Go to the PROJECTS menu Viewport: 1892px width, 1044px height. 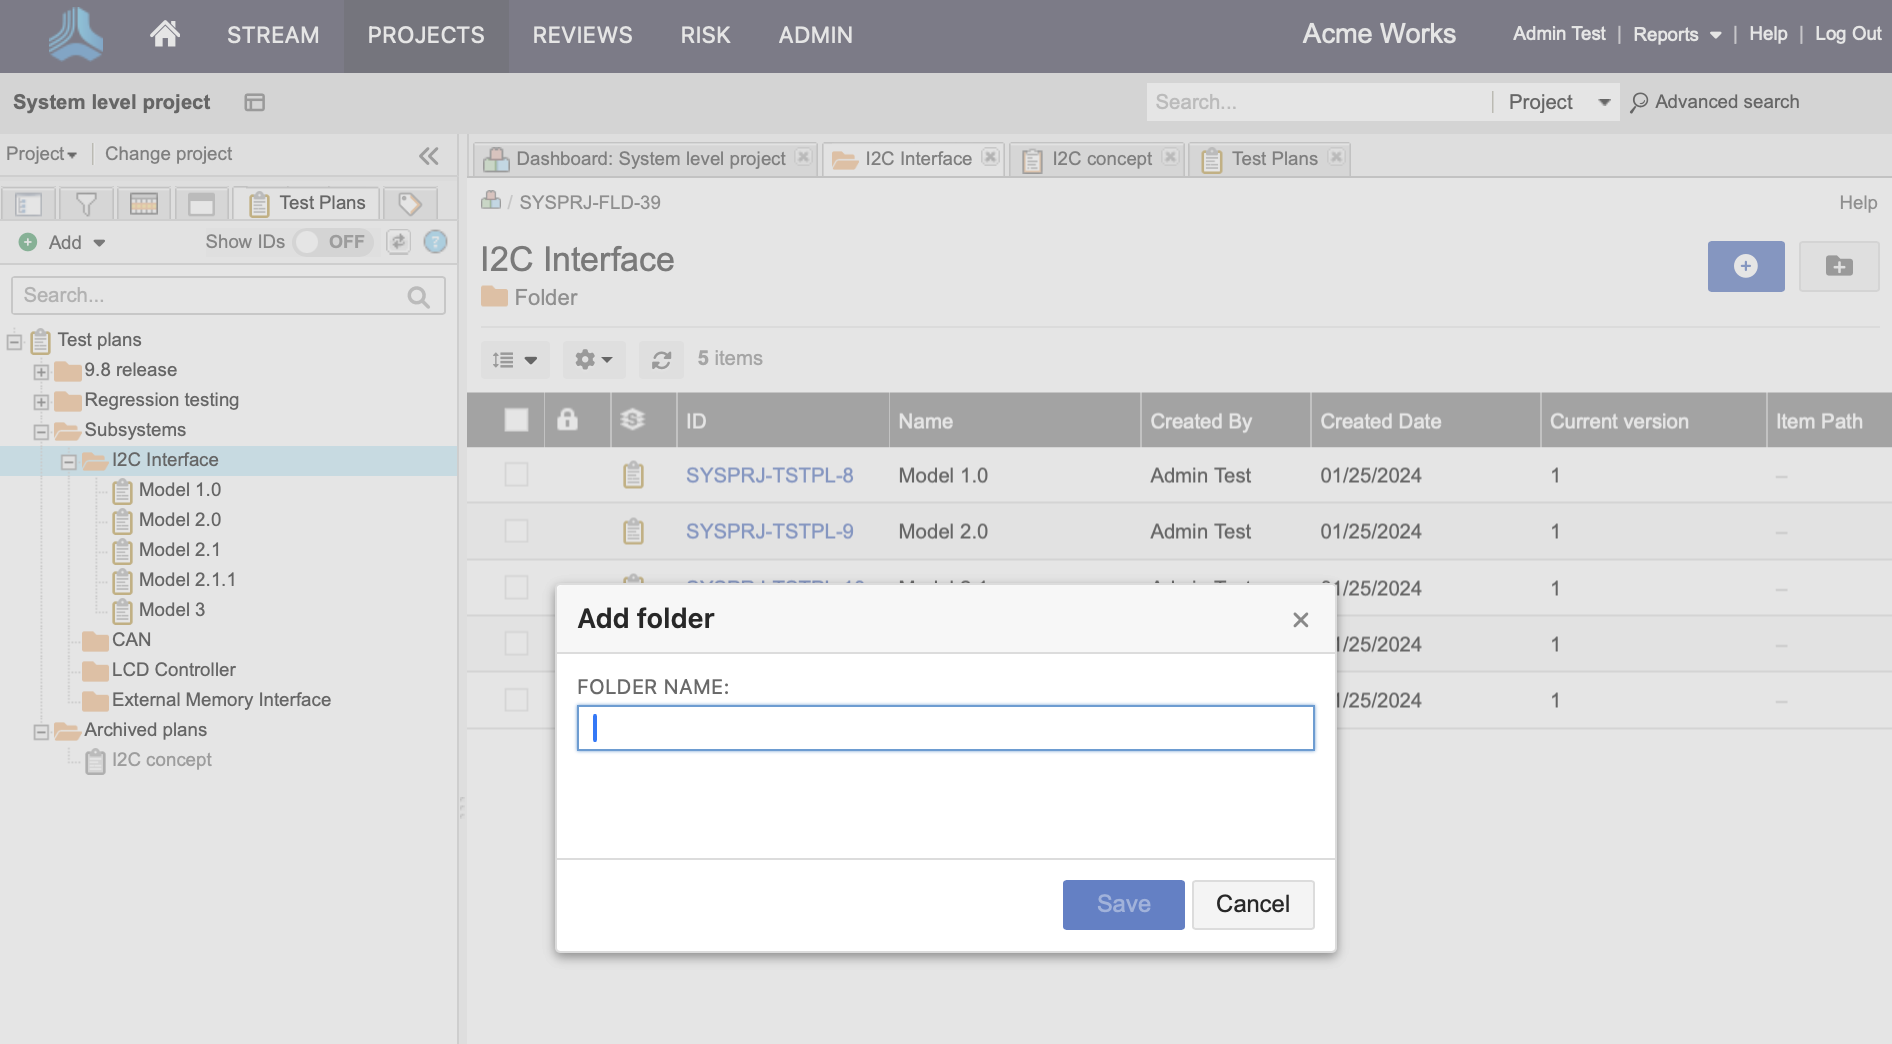coord(426,35)
